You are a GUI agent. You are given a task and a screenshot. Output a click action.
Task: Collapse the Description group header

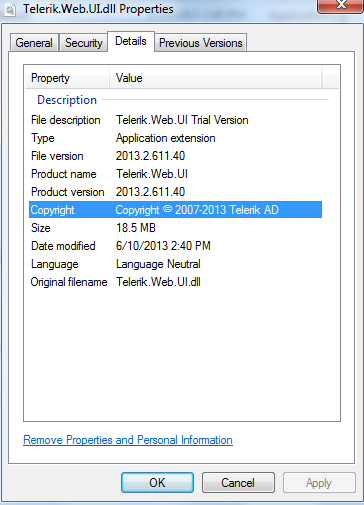[x=67, y=100]
